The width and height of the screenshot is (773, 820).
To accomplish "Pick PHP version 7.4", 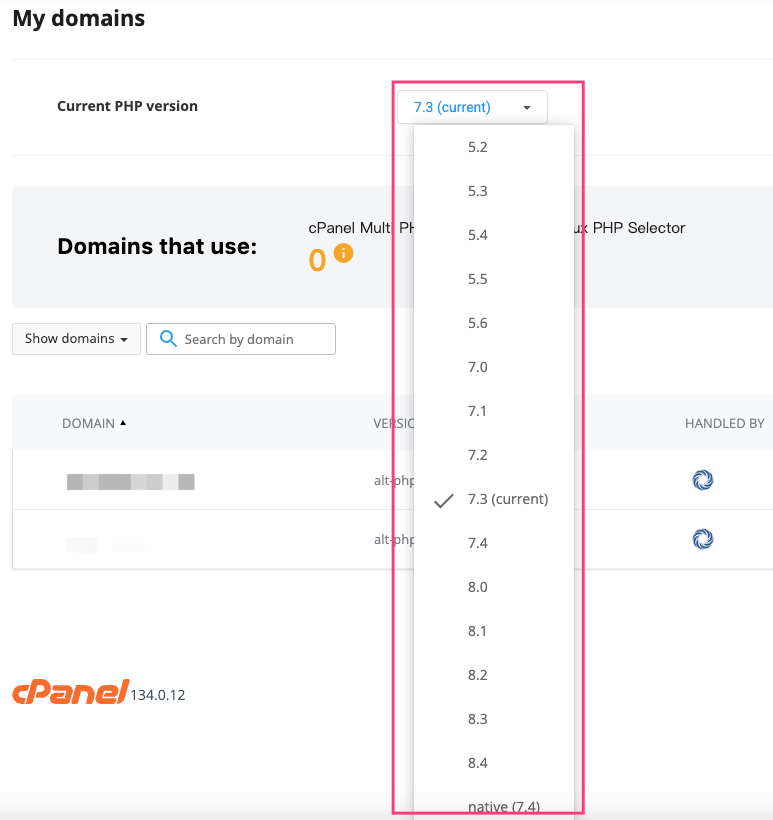I will click(478, 543).
